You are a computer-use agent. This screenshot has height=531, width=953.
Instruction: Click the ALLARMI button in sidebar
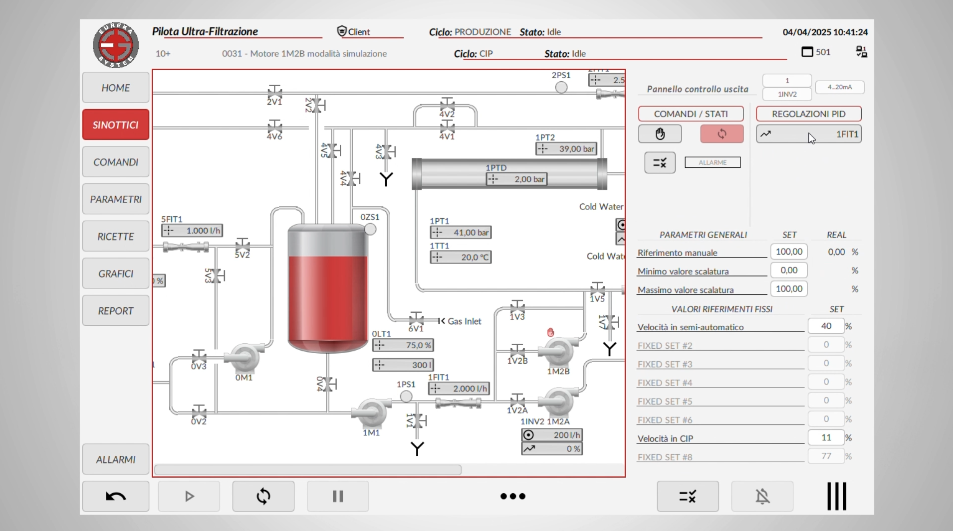coord(116,459)
